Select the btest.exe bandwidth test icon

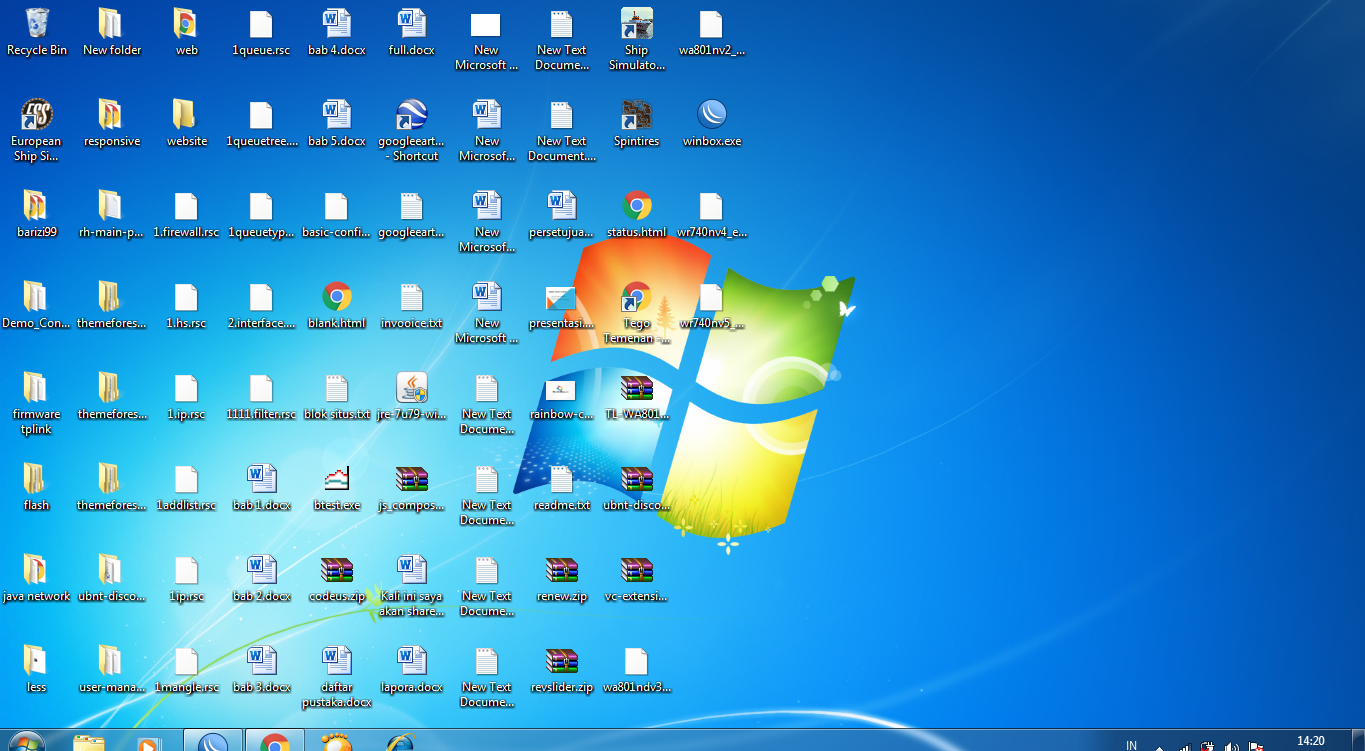coord(336,479)
